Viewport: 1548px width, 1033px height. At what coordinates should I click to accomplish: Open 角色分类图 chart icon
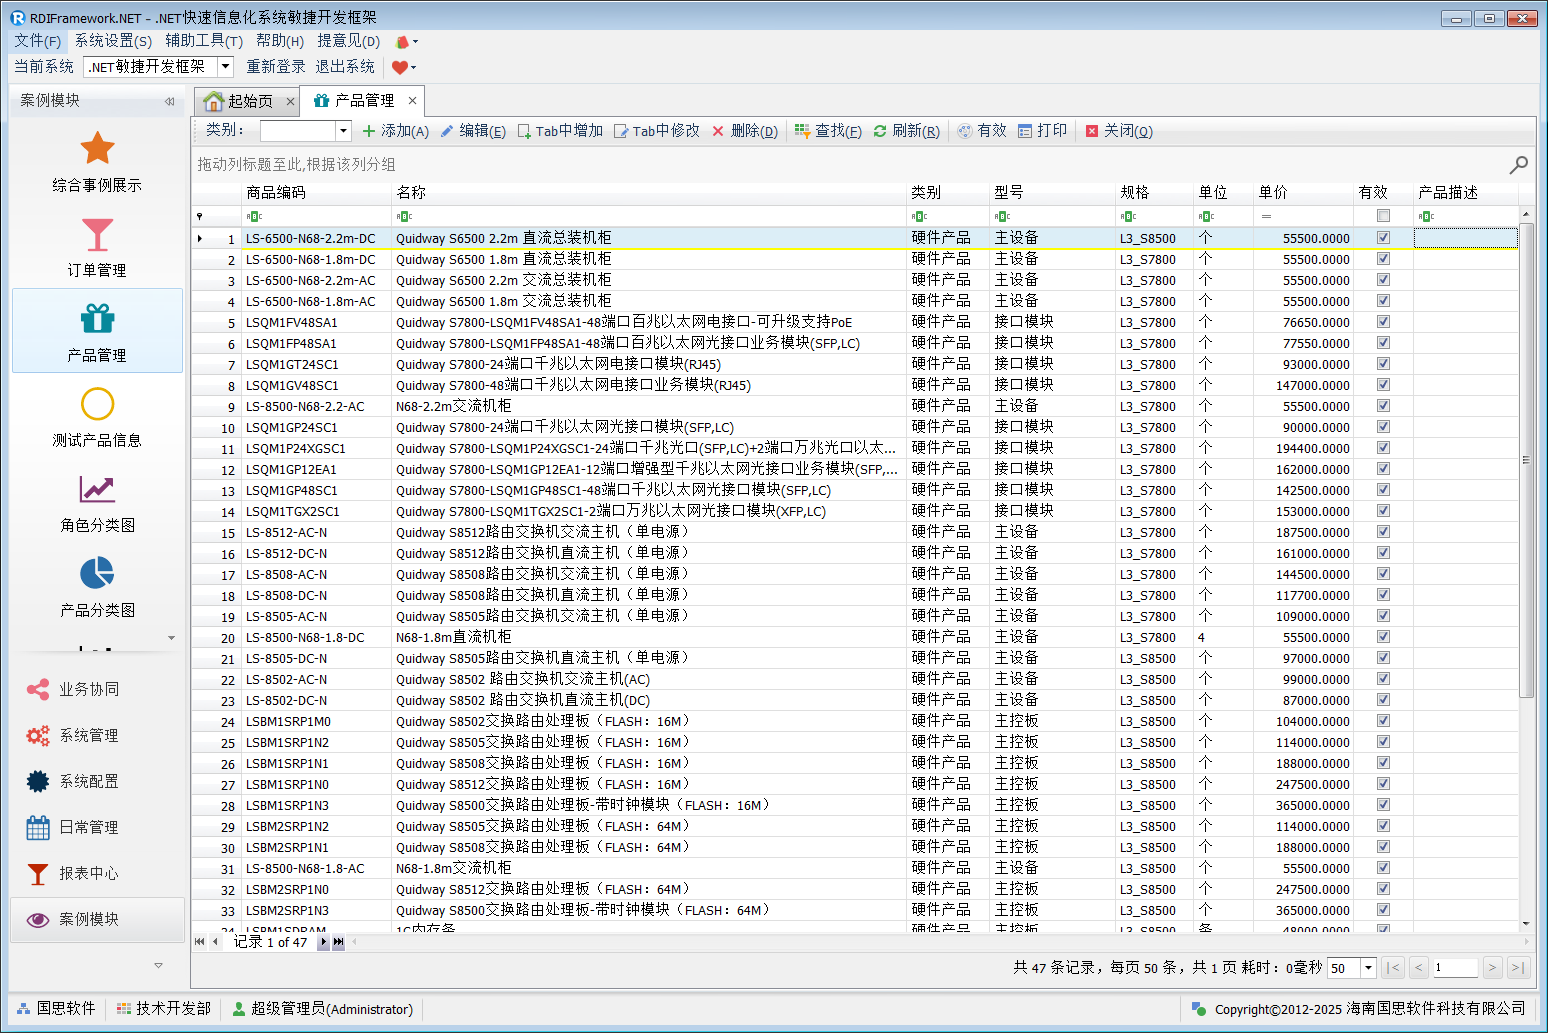click(x=97, y=490)
